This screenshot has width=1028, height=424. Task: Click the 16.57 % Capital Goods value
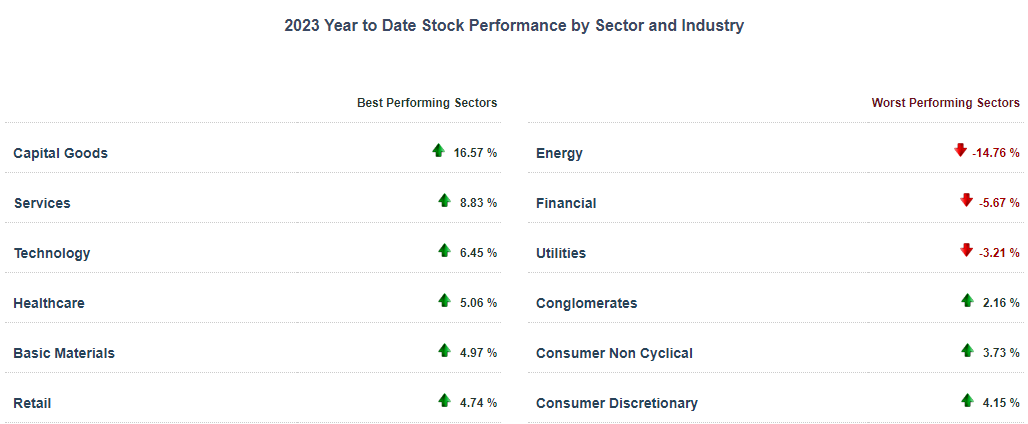pyautogui.click(x=475, y=153)
